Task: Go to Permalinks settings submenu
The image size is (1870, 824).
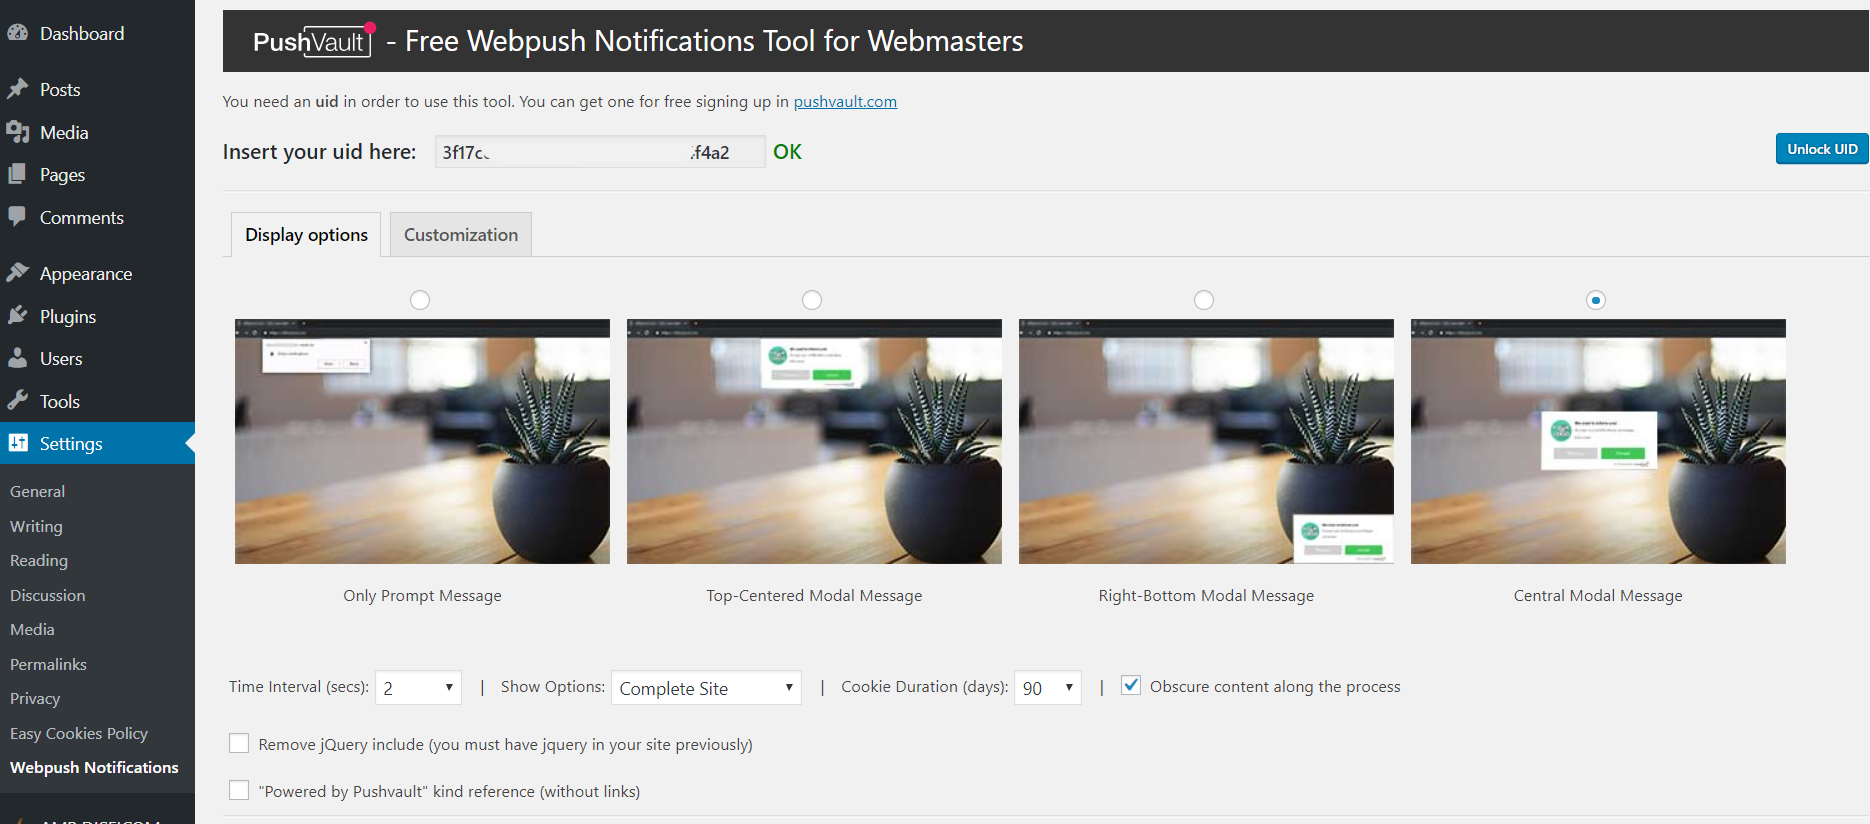Action: point(48,664)
